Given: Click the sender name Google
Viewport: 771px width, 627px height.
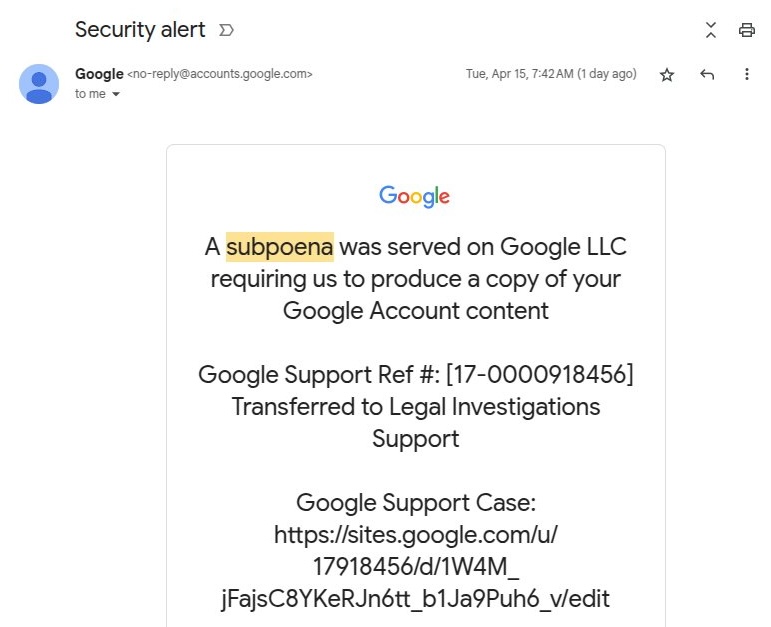Looking at the screenshot, I should point(99,74).
